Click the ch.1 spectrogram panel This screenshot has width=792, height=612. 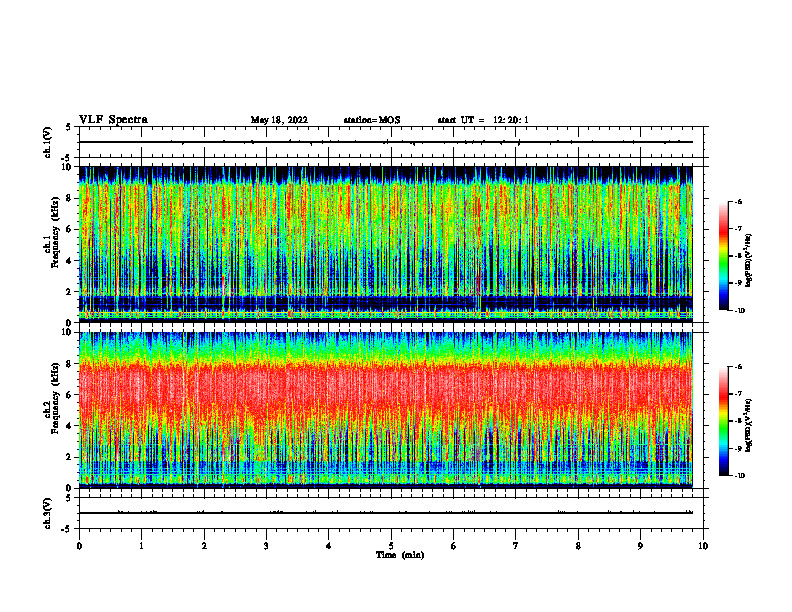click(x=386, y=244)
